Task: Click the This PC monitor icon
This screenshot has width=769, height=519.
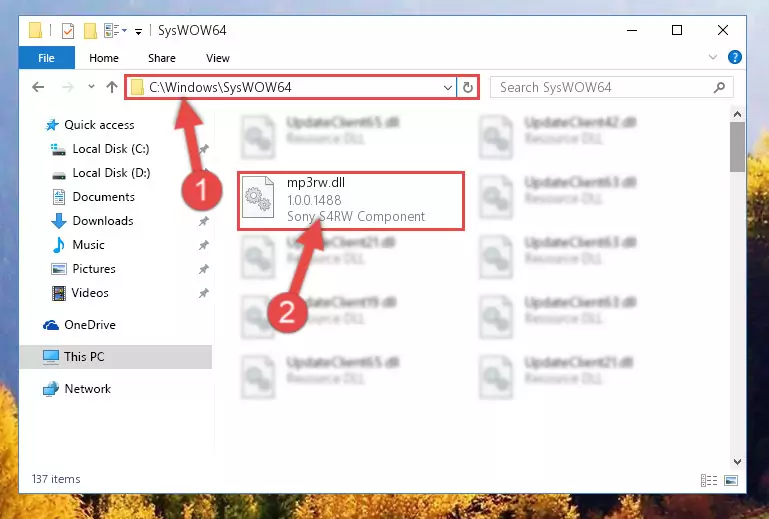Action: pyautogui.click(x=51, y=357)
